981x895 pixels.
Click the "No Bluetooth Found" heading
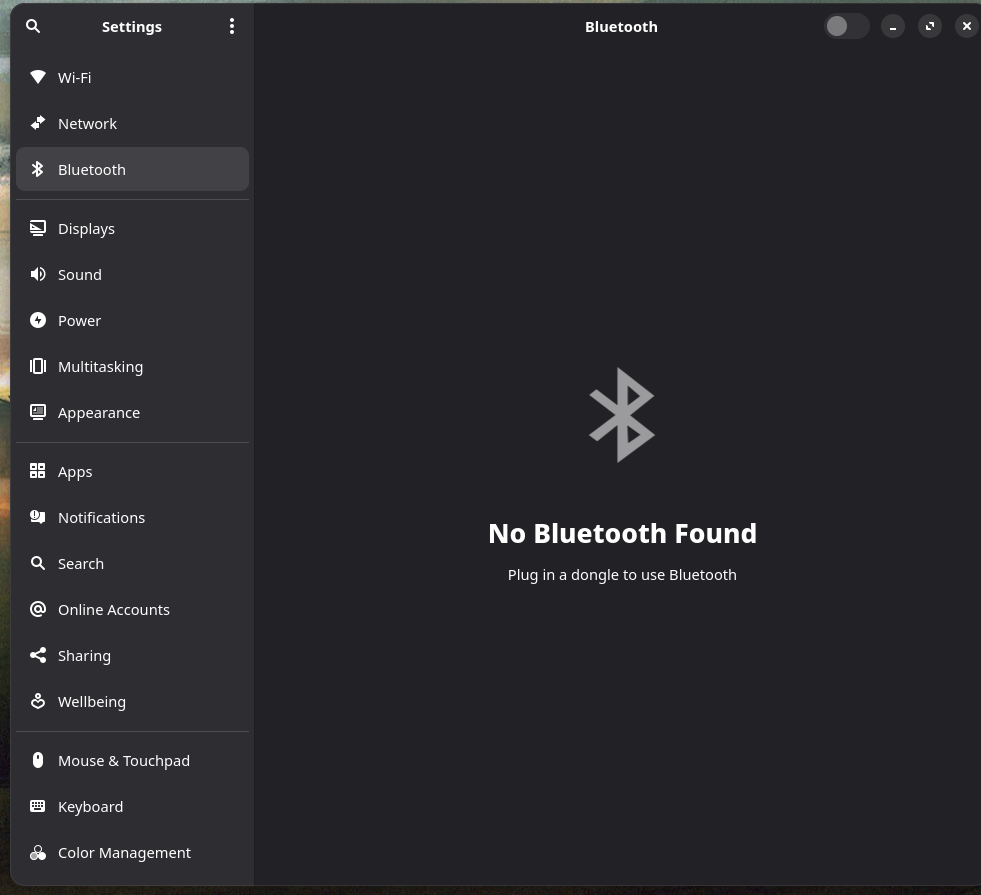pos(623,533)
